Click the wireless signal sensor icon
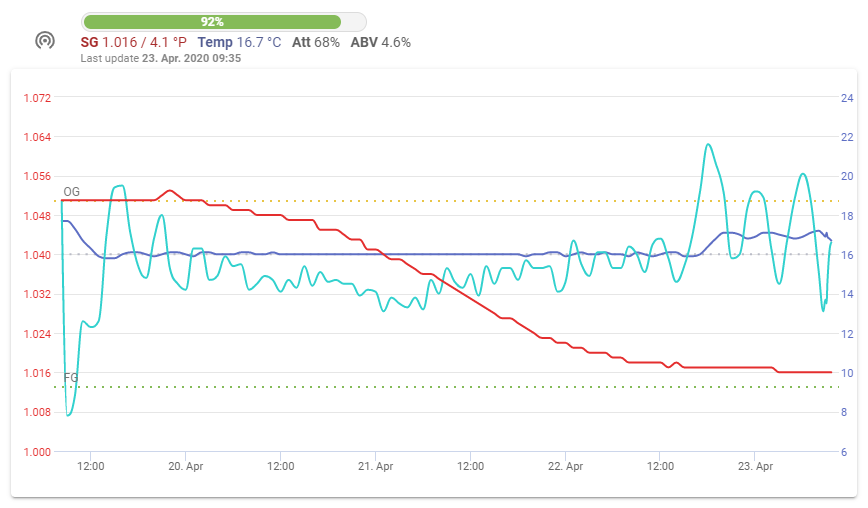 pyautogui.click(x=44, y=41)
